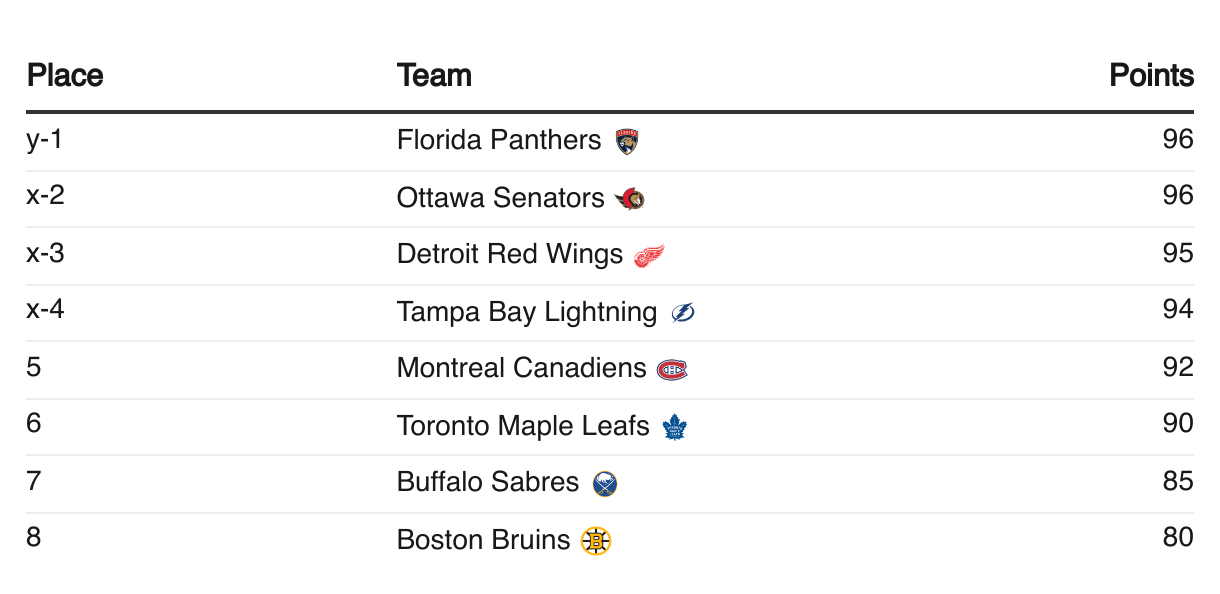
Task: Click the Ottawa Senators team name
Action: click(500, 198)
